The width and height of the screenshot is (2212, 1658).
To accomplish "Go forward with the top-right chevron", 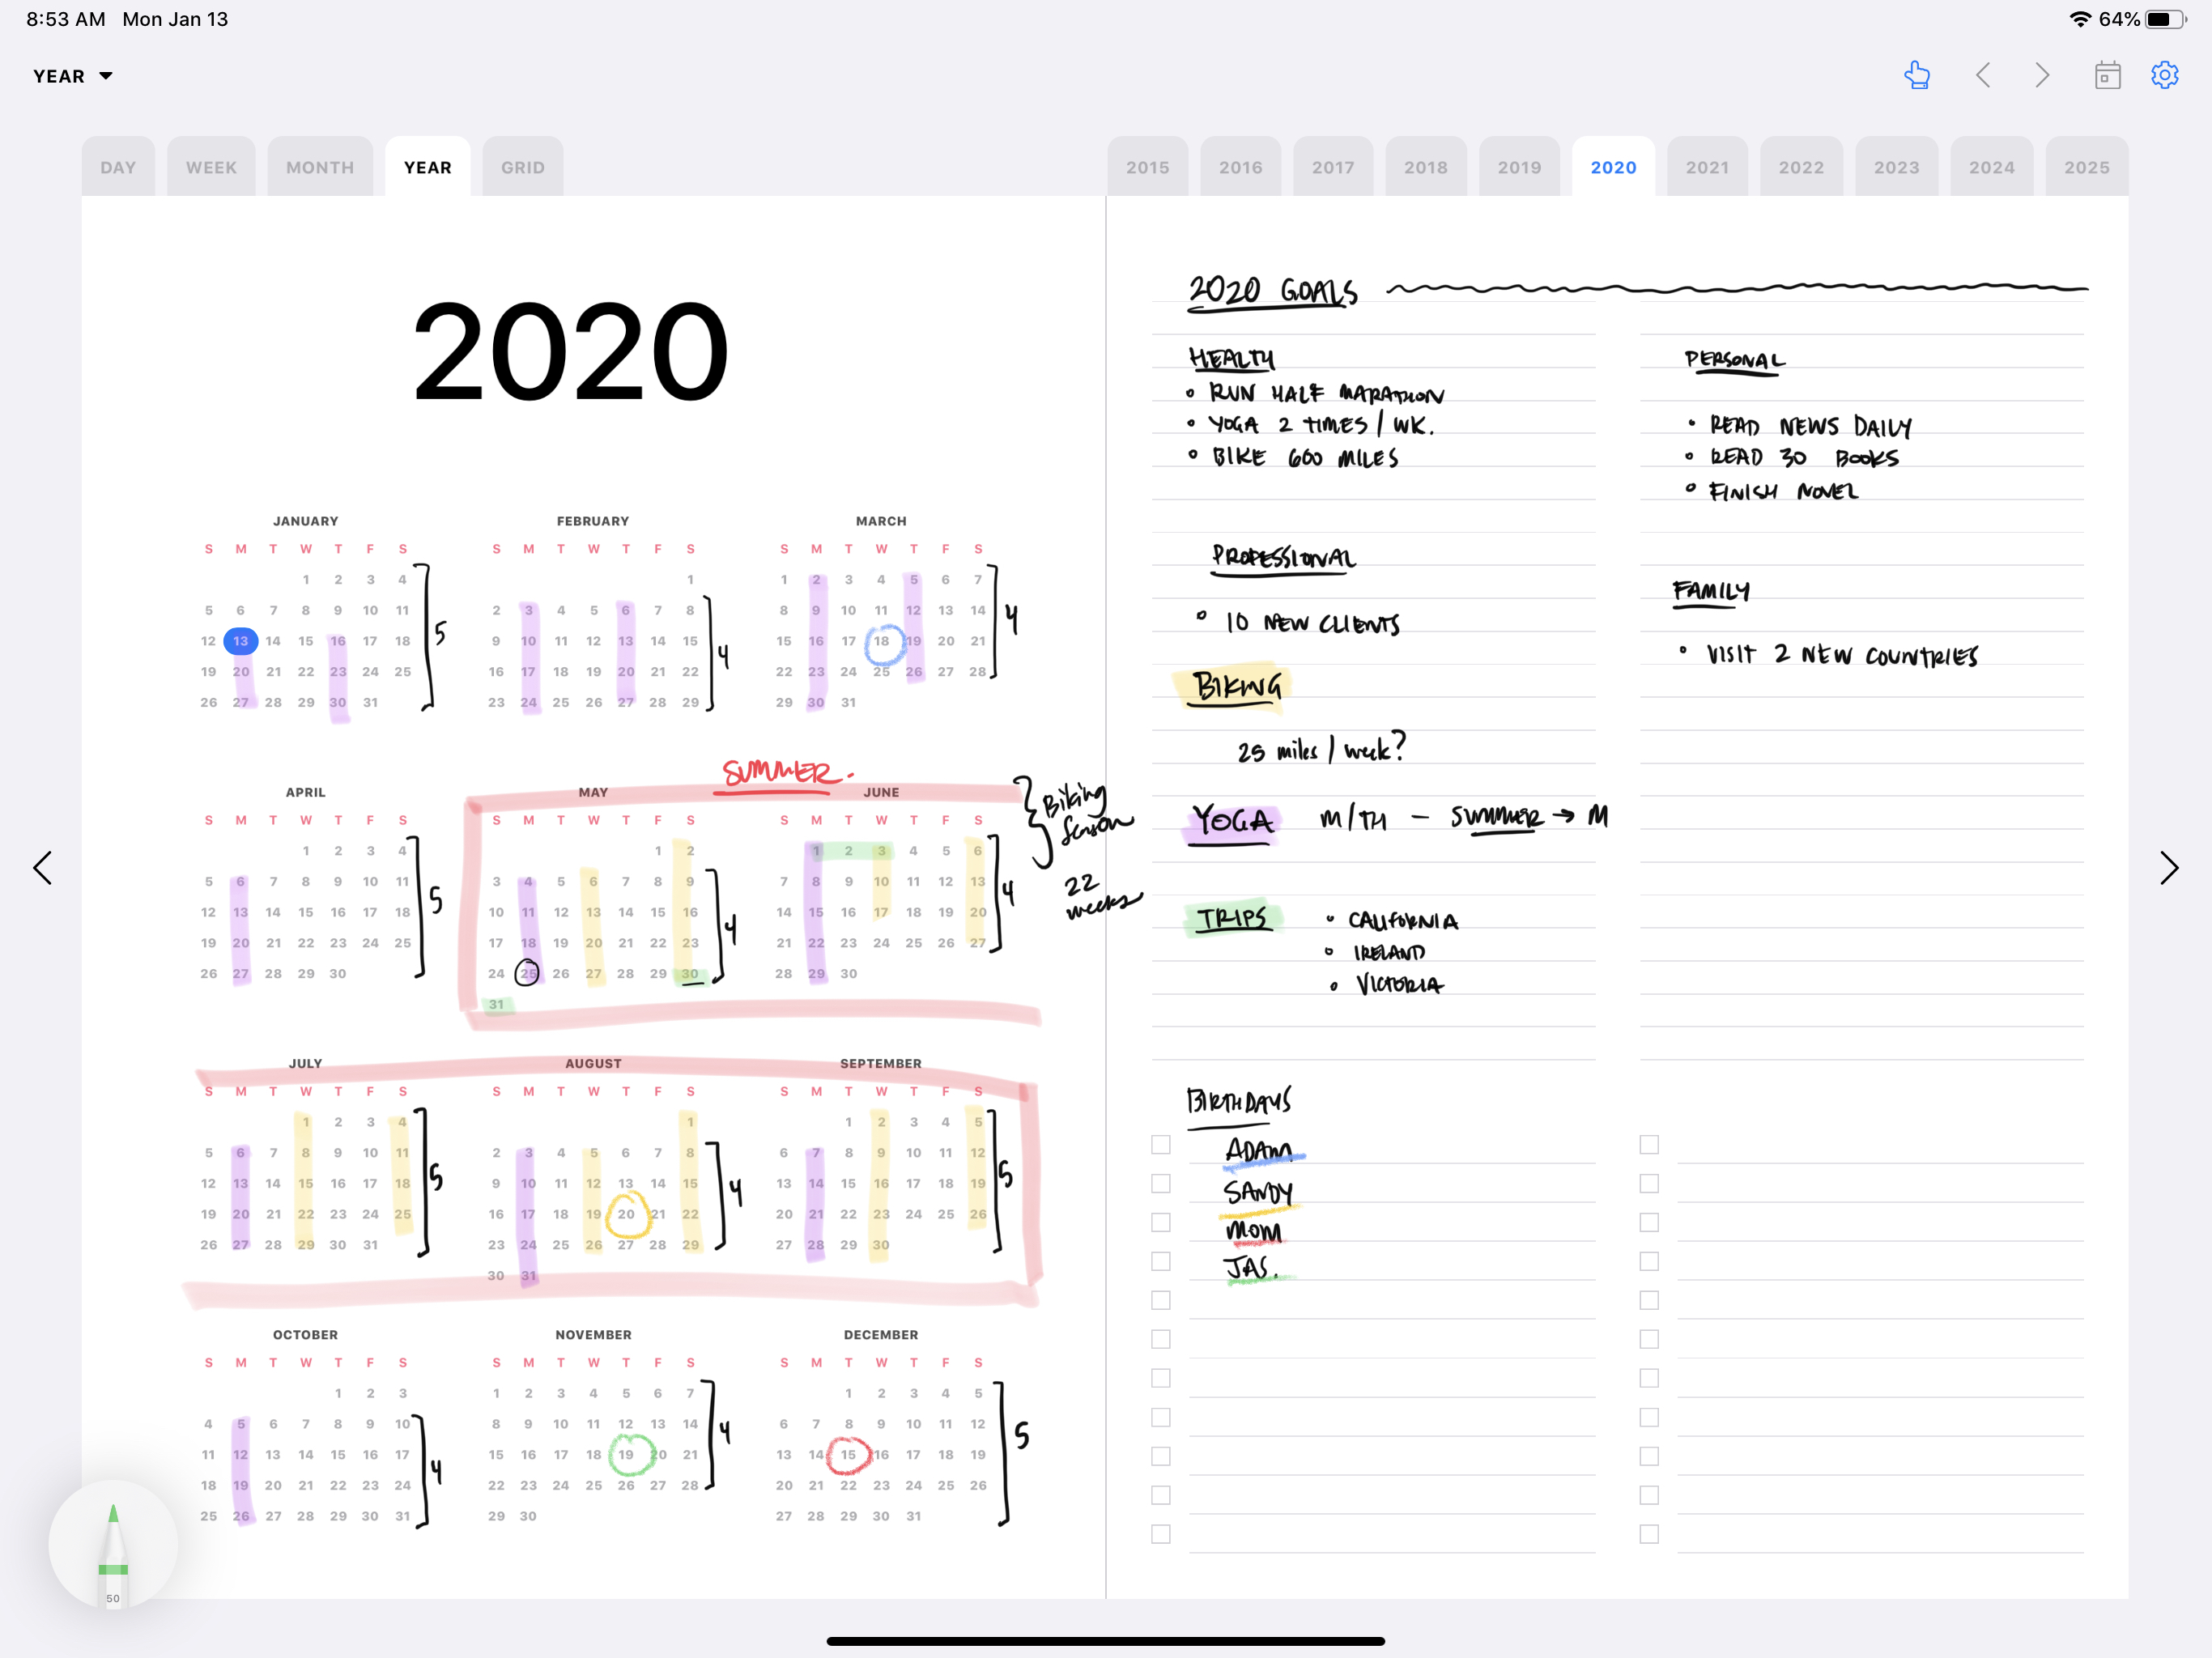I will [2042, 76].
